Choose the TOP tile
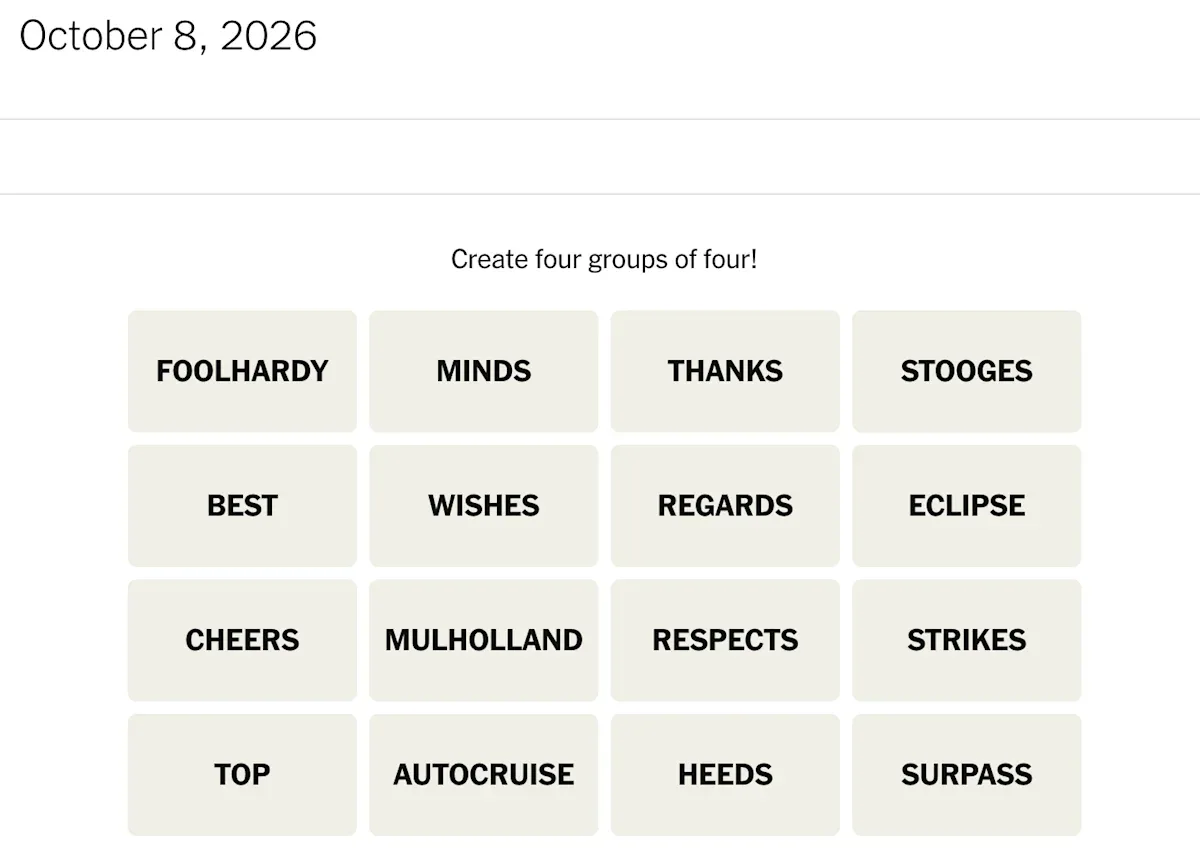1200x862 pixels. click(x=242, y=775)
